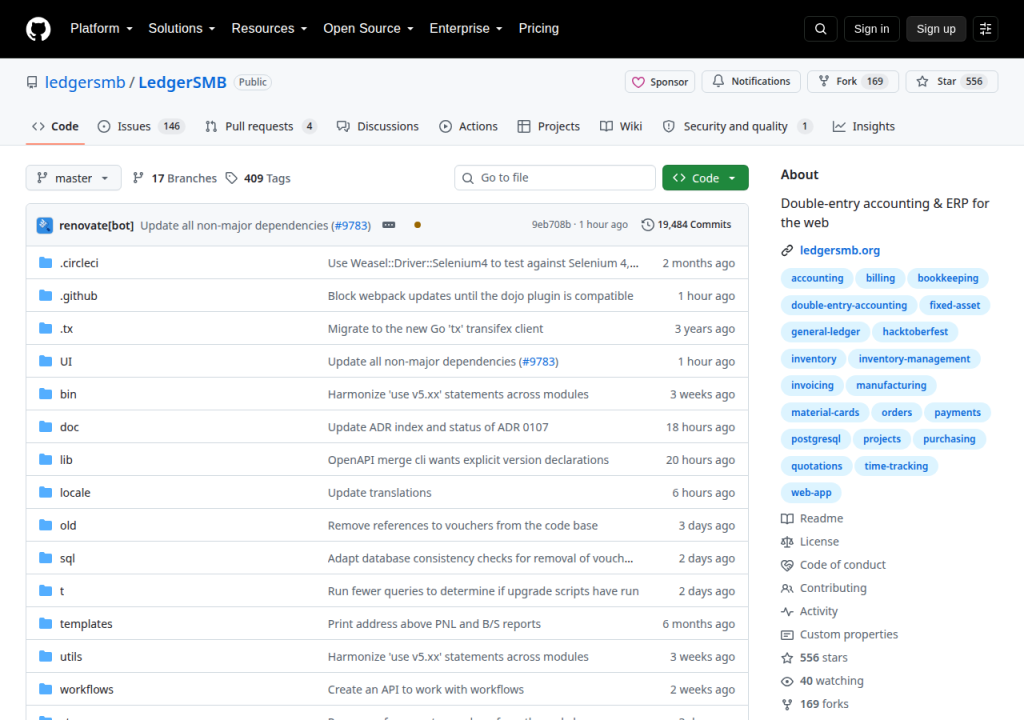
Task: Select the postgresql topic tag
Action: click(816, 439)
